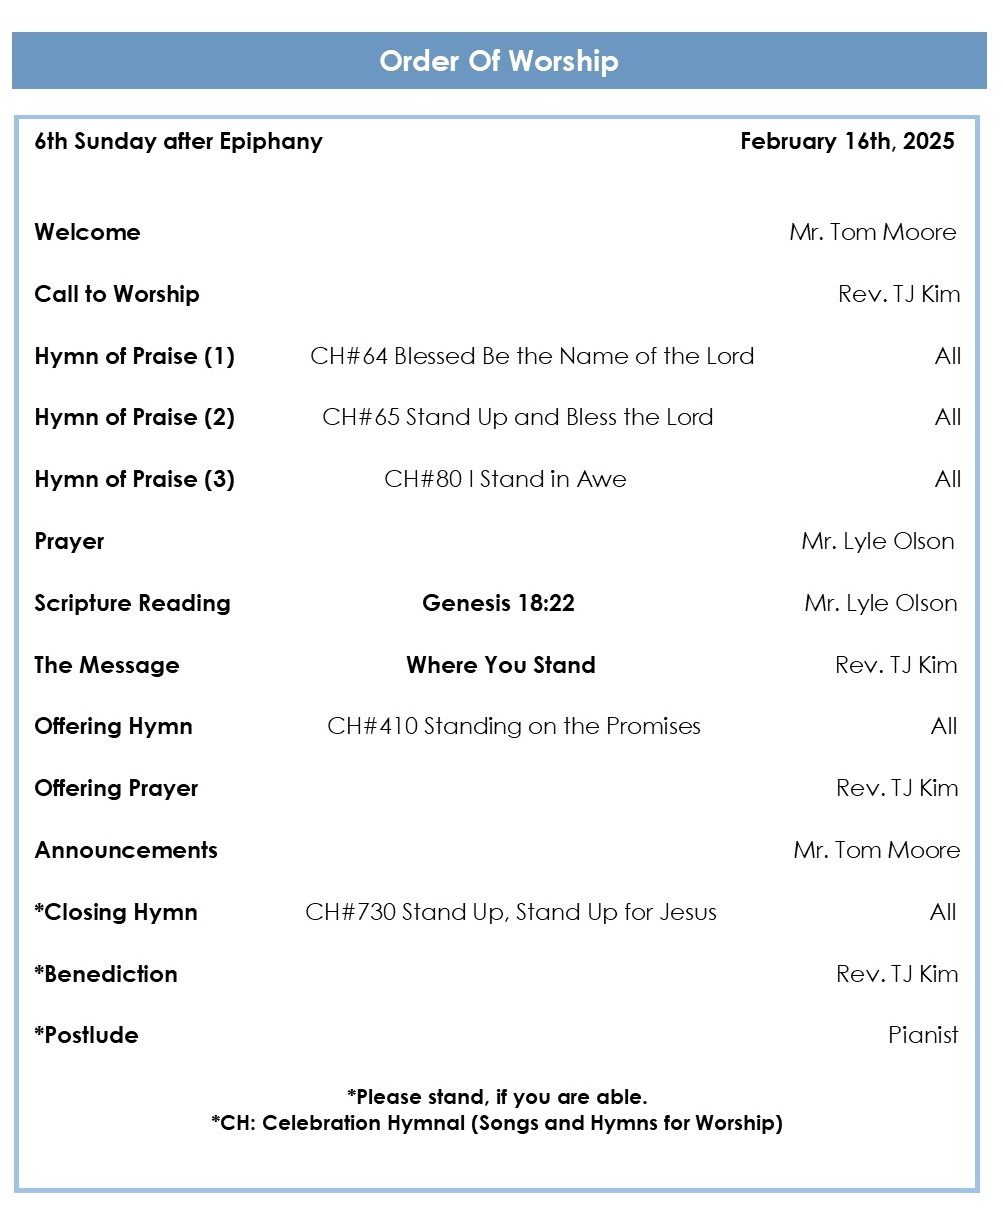Click the Call to Worship label

[x=117, y=294]
